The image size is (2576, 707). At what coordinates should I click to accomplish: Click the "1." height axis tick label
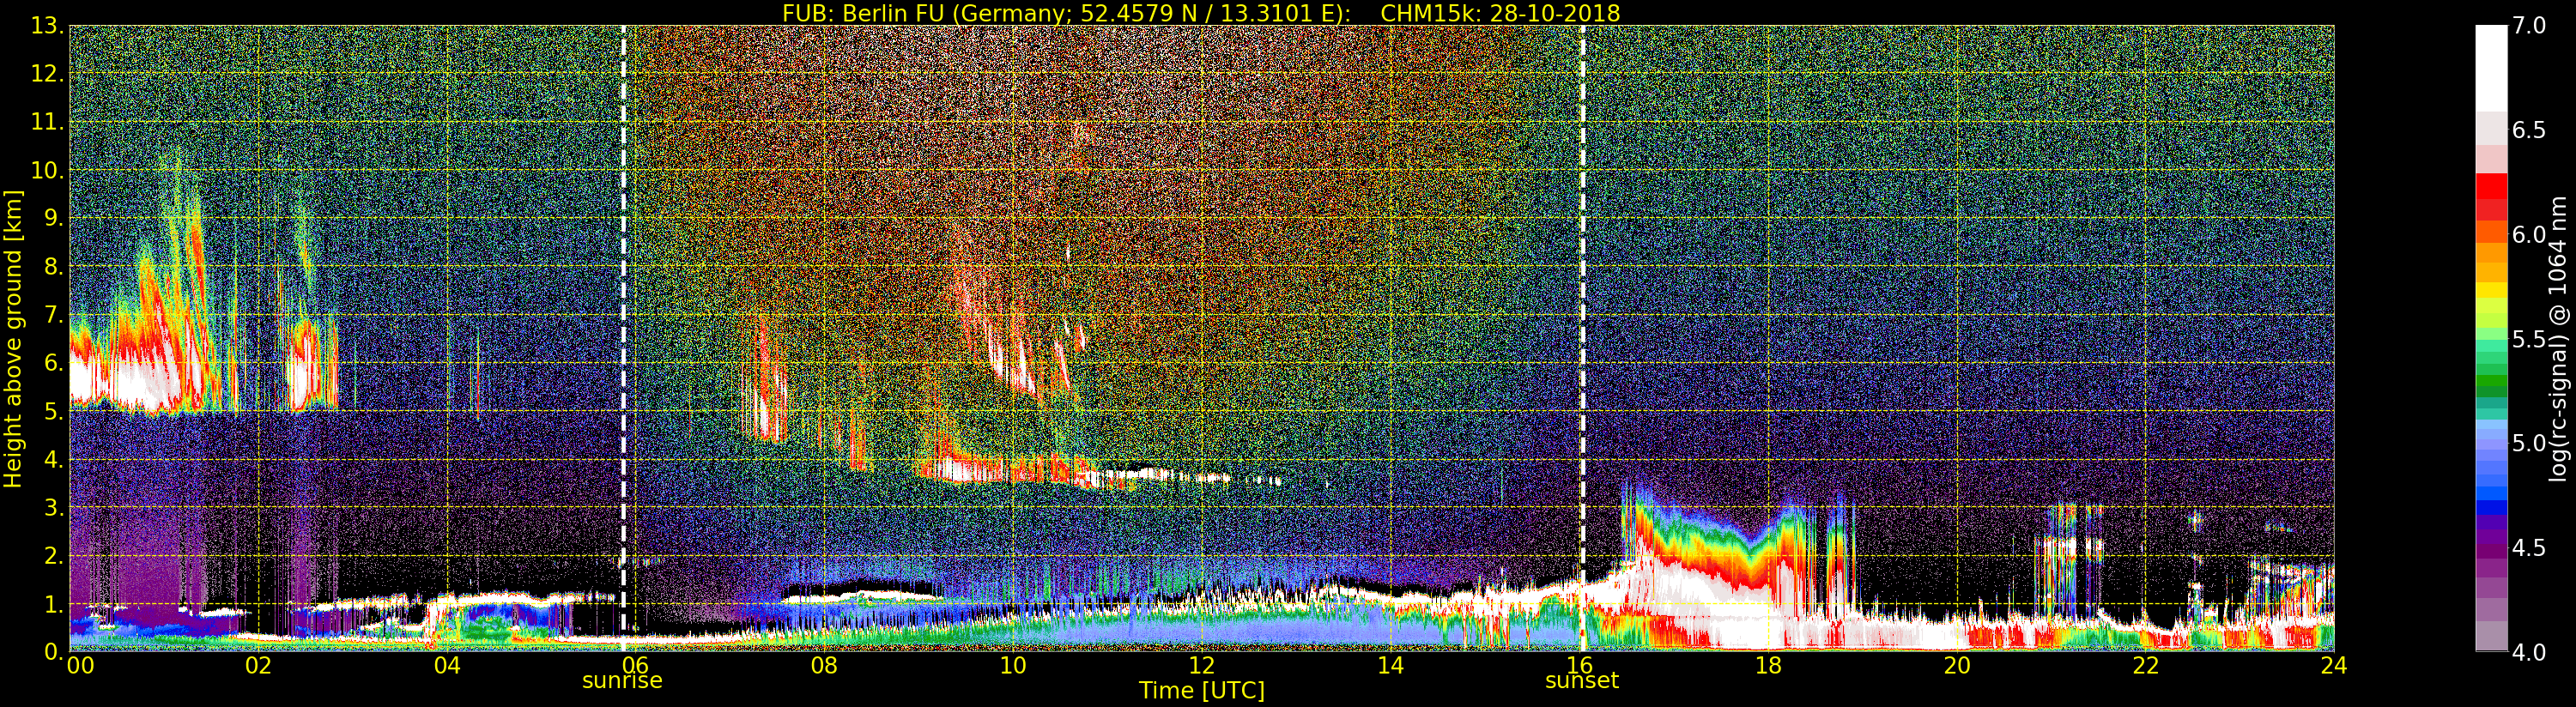(x=54, y=603)
